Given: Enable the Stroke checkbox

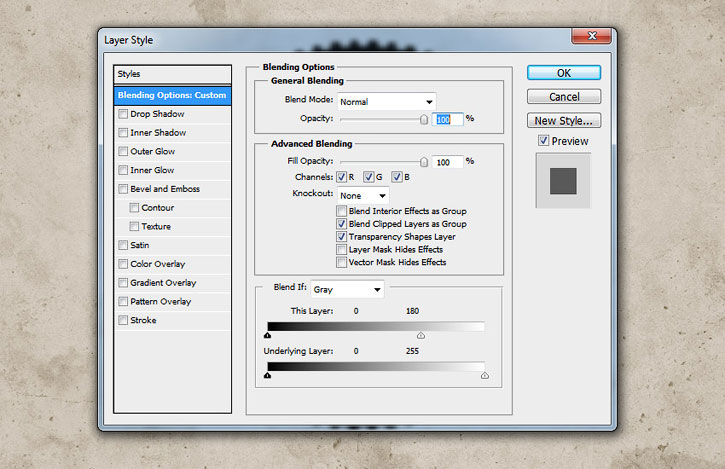Looking at the screenshot, I should 123,320.
